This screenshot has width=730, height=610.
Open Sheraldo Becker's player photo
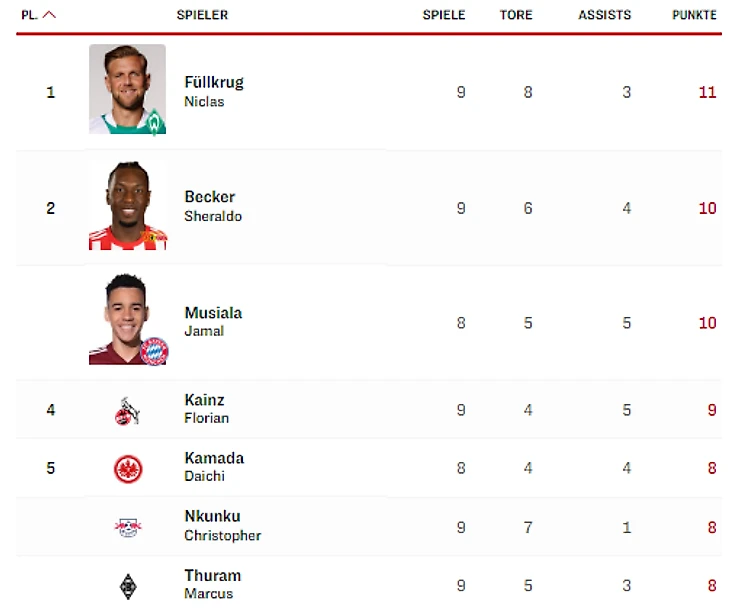point(127,206)
